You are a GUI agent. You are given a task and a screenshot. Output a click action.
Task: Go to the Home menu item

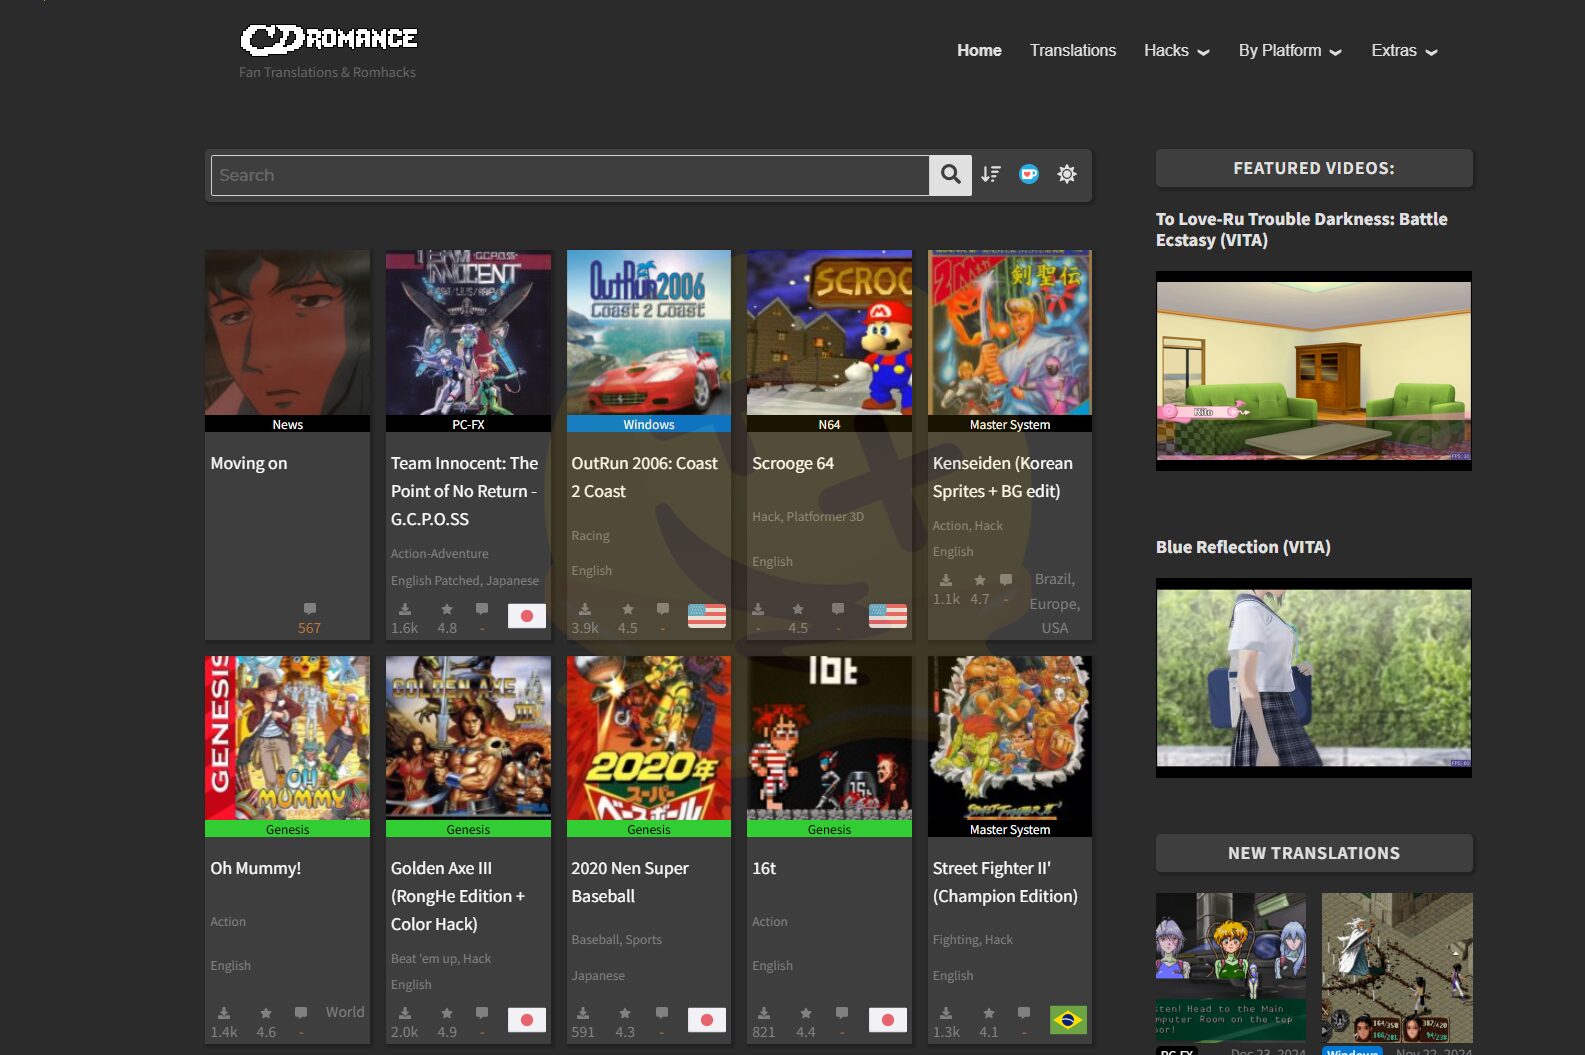click(979, 50)
